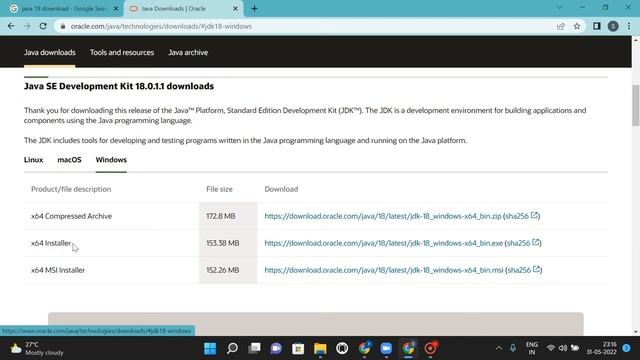Reload the Oracle page
Viewport: 640px width, 360px height.
pyautogui.click(x=43, y=26)
